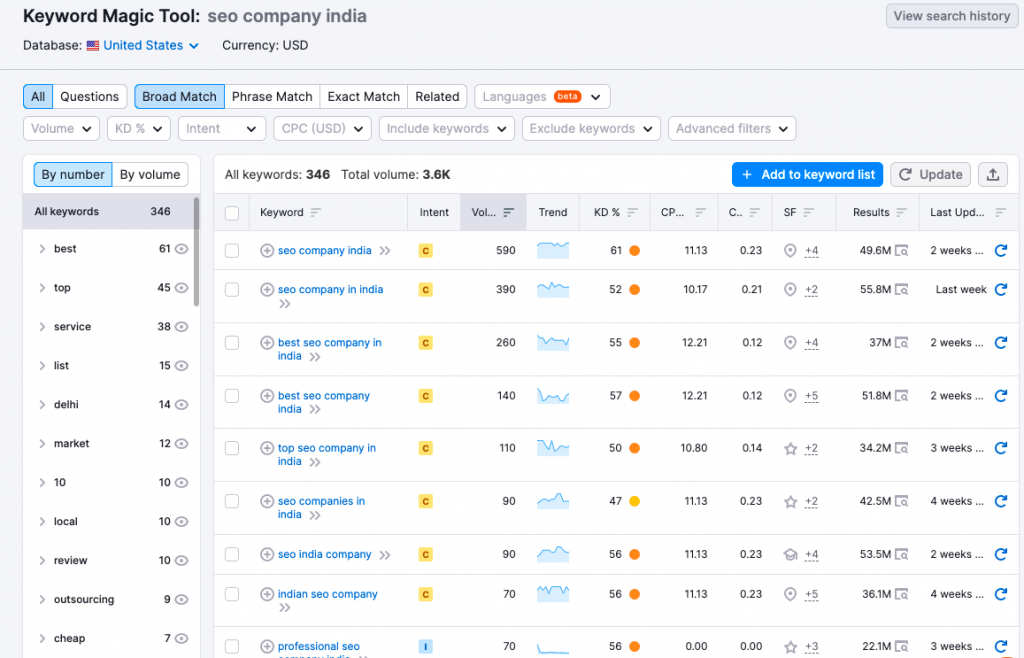Expand the 'best' keyword group in sidebar
Viewport: 1024px width, 658px height.
40,248
